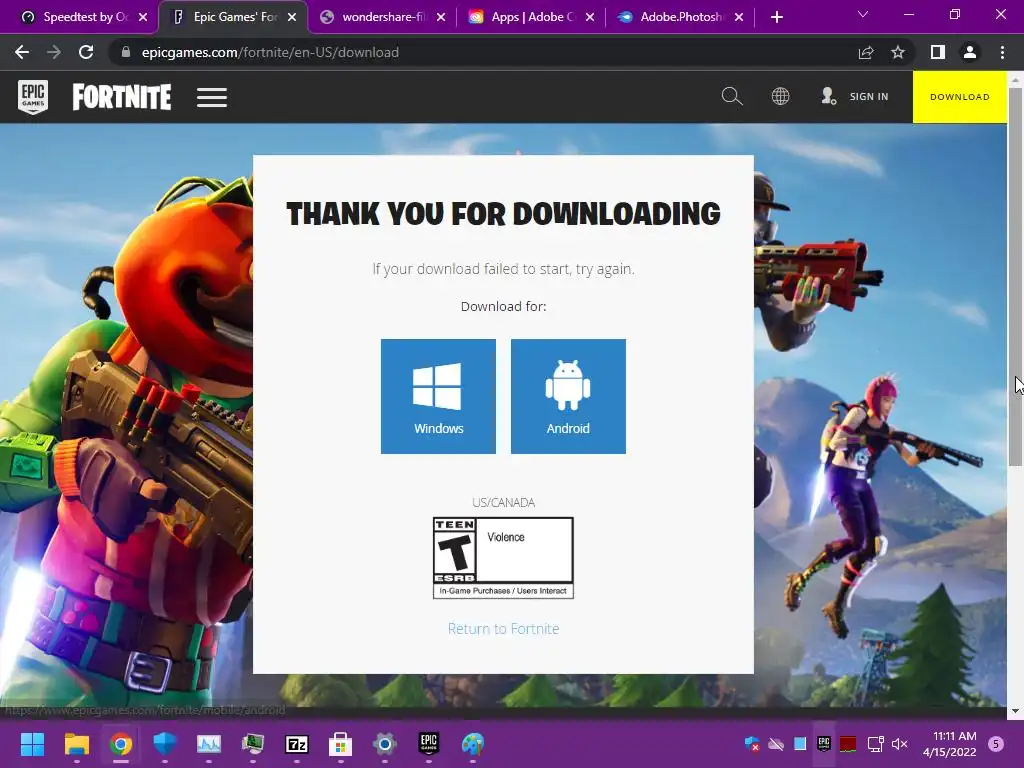The image size is (1024, 768).
Task: Close the Speedtest tab
Action: coord(143,17)
